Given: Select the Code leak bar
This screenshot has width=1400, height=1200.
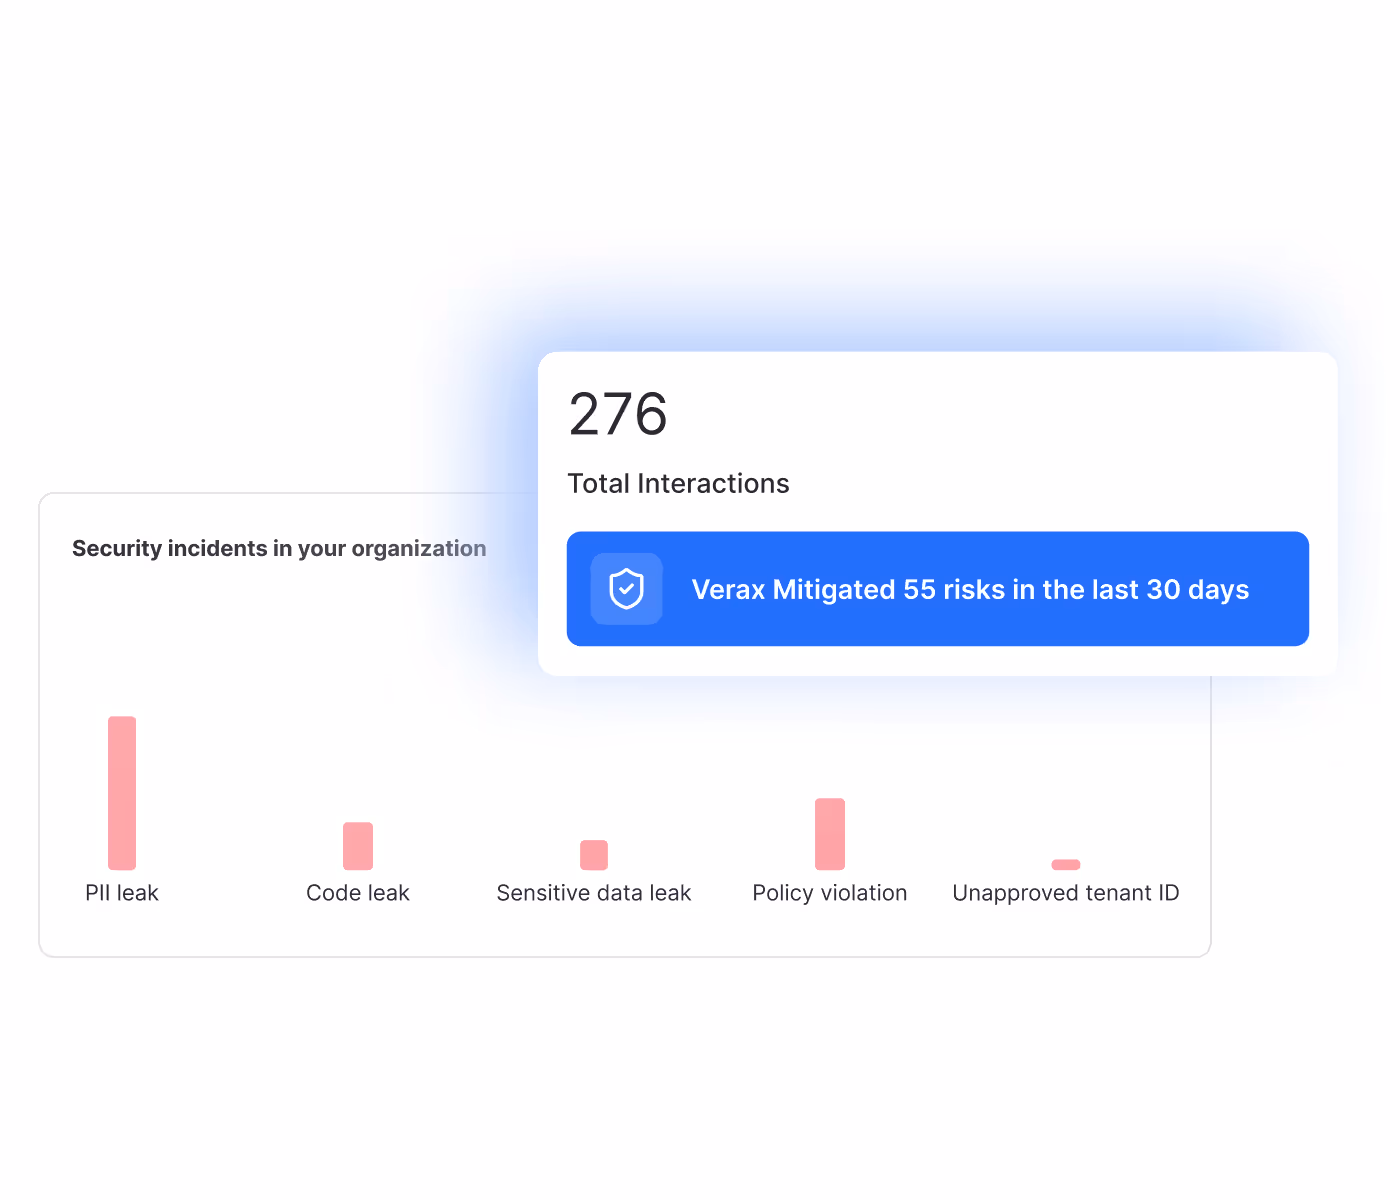Looking at the screenshot, I should (x=358, y=846).
